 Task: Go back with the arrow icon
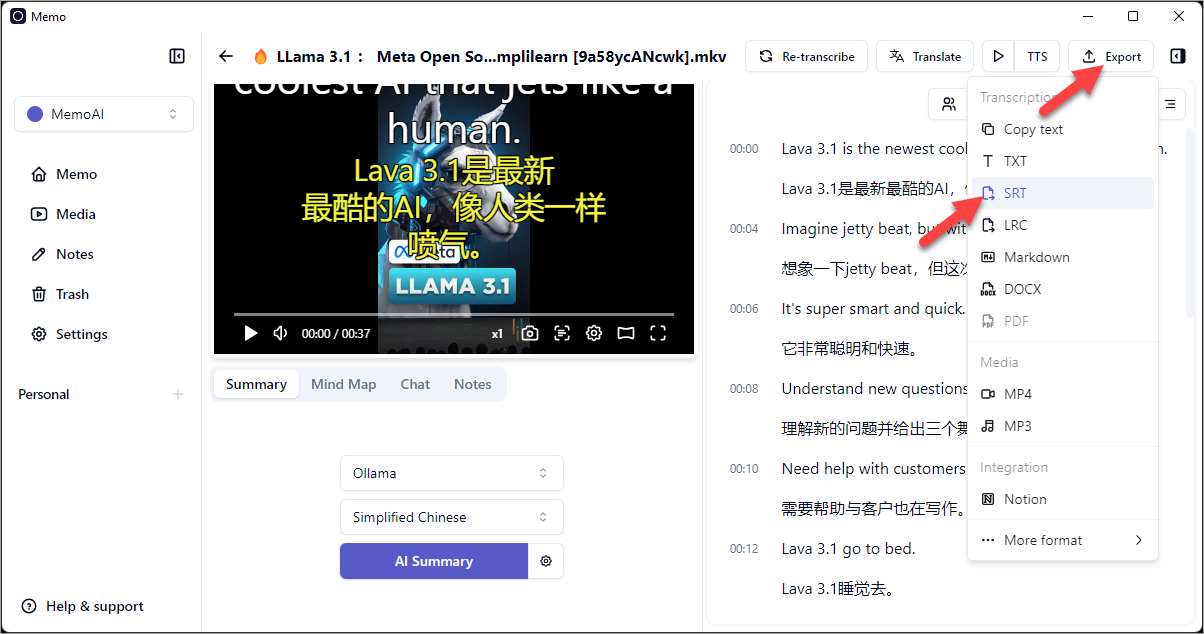click(x=226, y=56)
